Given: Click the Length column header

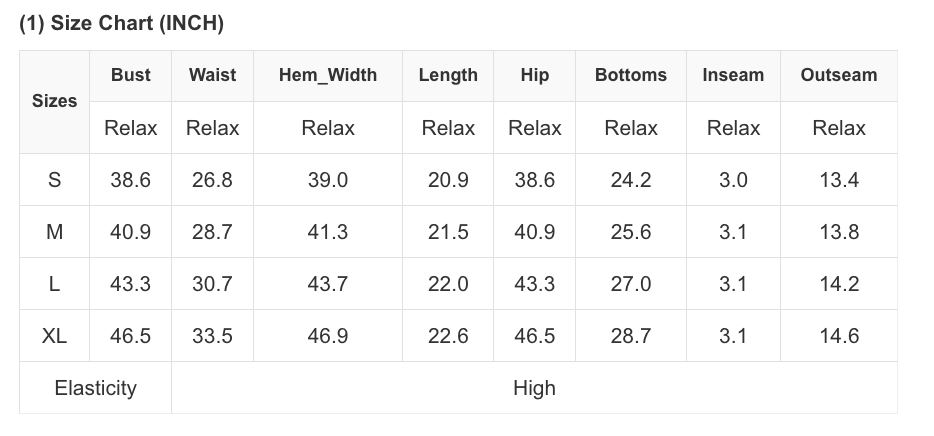Looking at the screenshot, I should (448, 76).
